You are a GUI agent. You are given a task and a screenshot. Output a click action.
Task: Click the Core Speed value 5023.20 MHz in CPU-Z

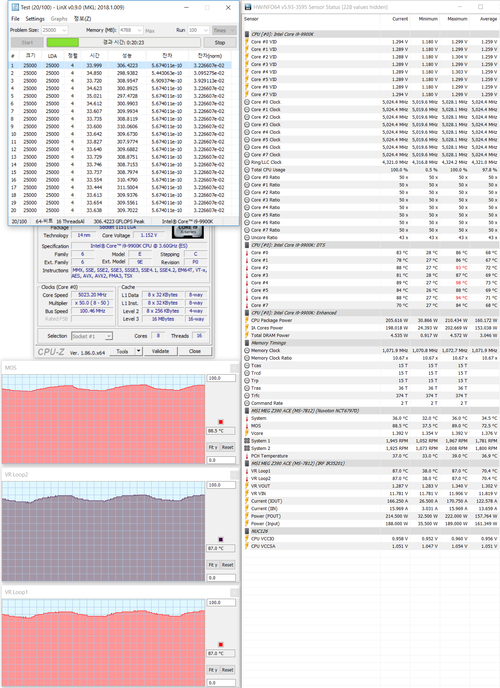point(93,295)
